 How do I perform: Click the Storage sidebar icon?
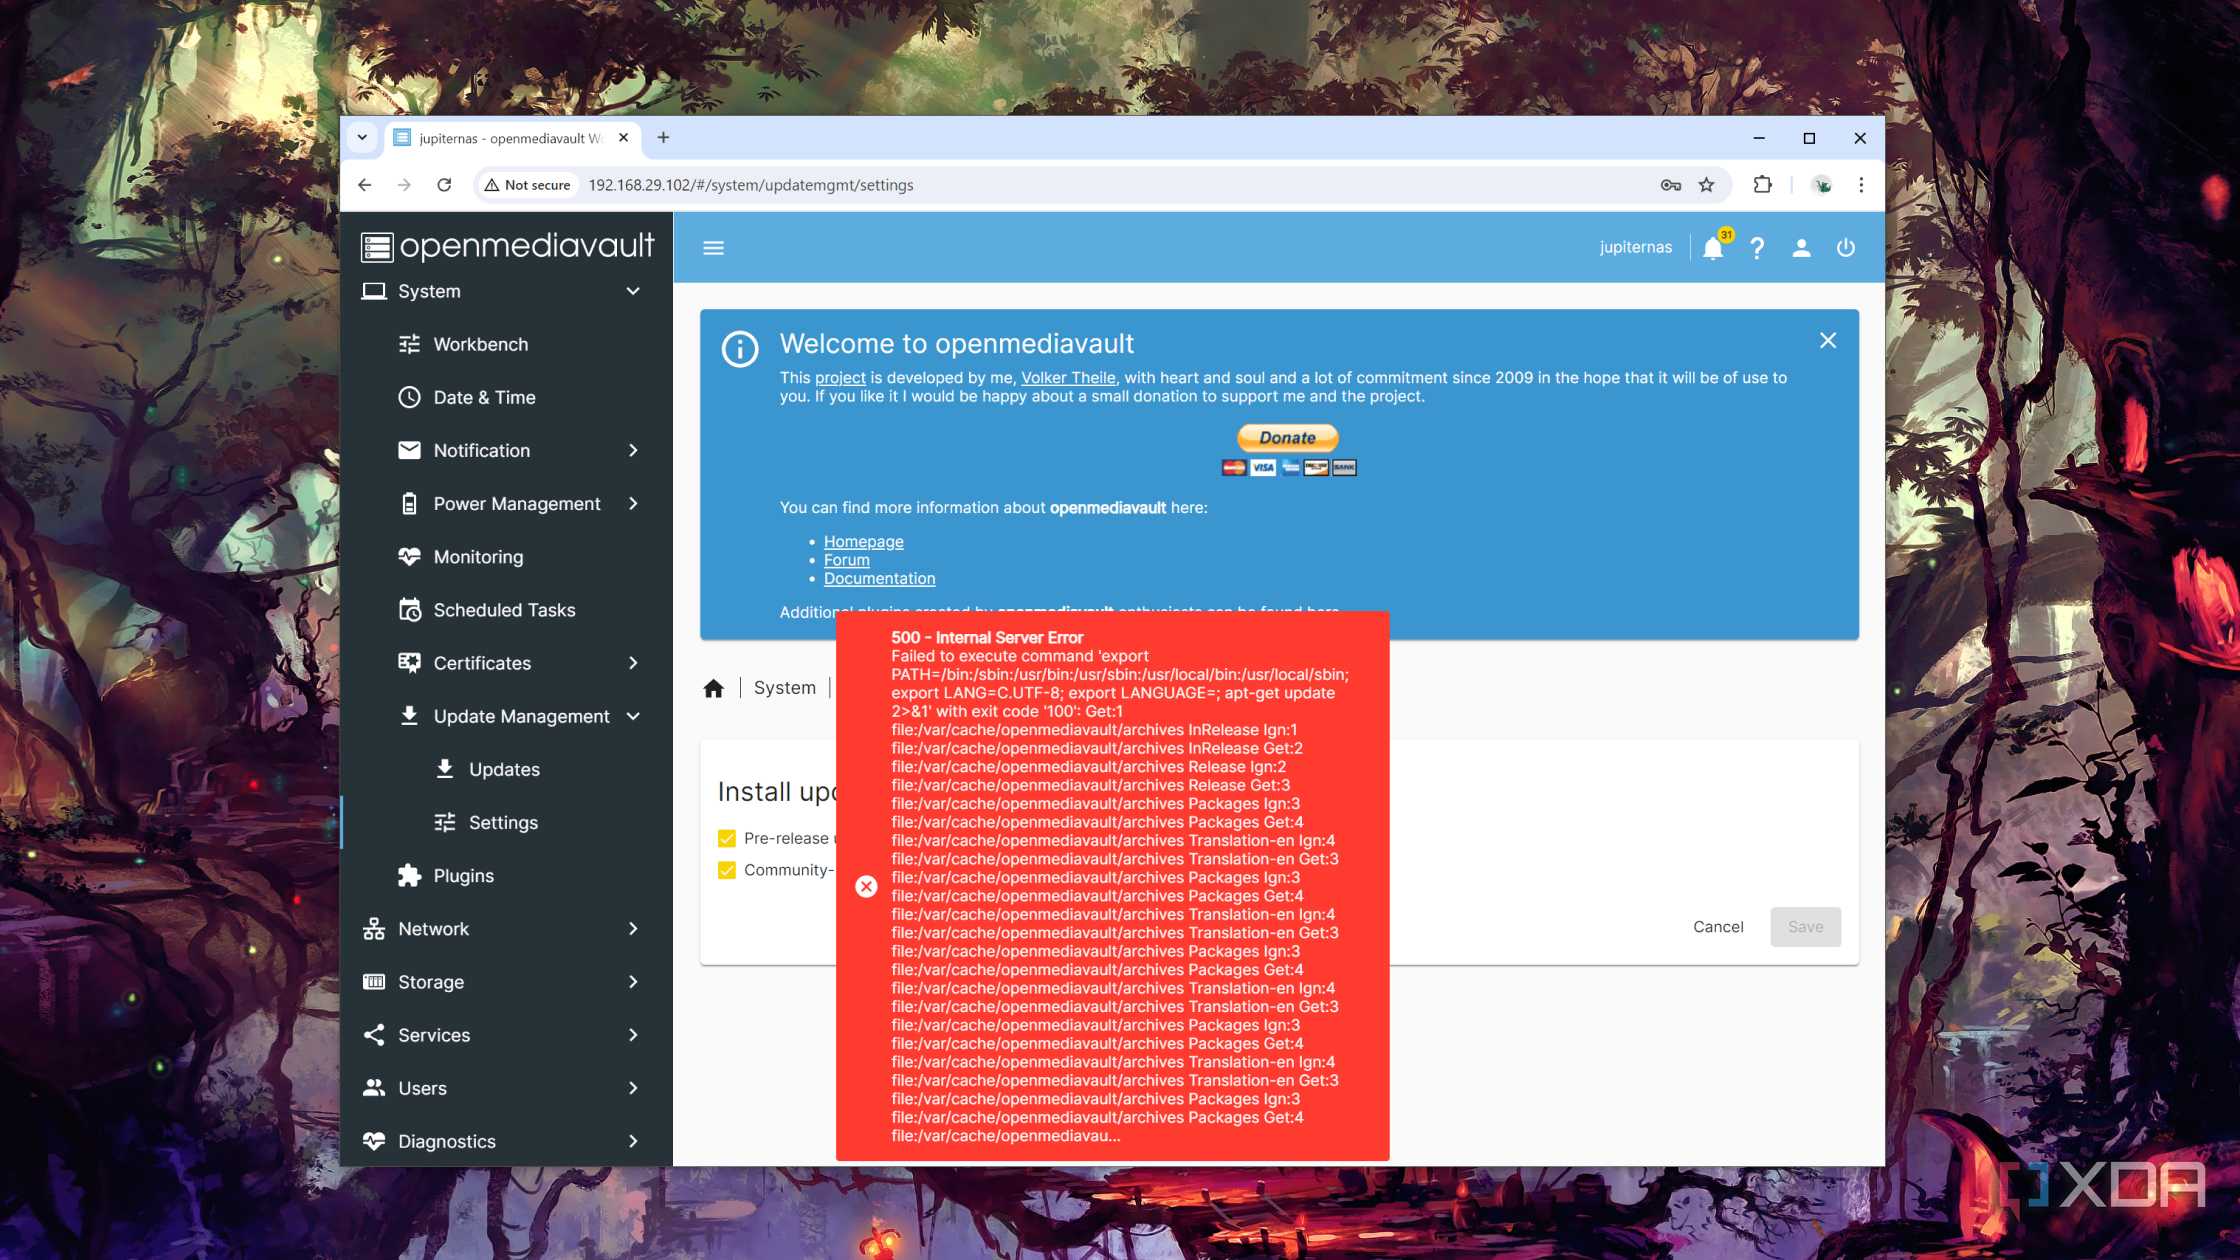point(374,981)
